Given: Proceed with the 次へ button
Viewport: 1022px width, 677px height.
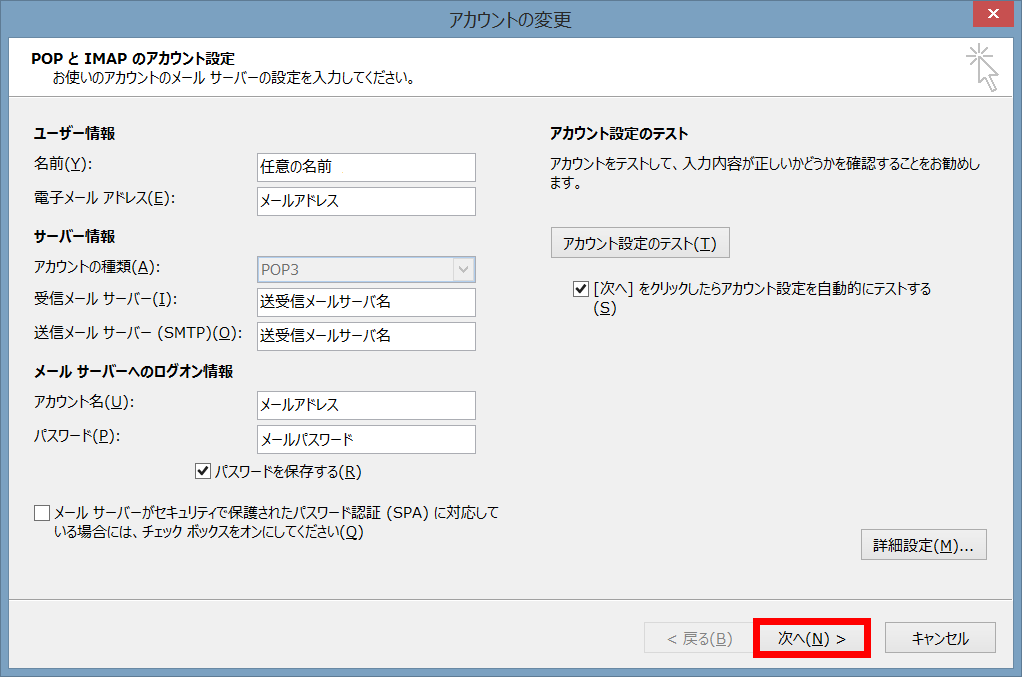Looking at the screenshot, I should coord(812,638).
